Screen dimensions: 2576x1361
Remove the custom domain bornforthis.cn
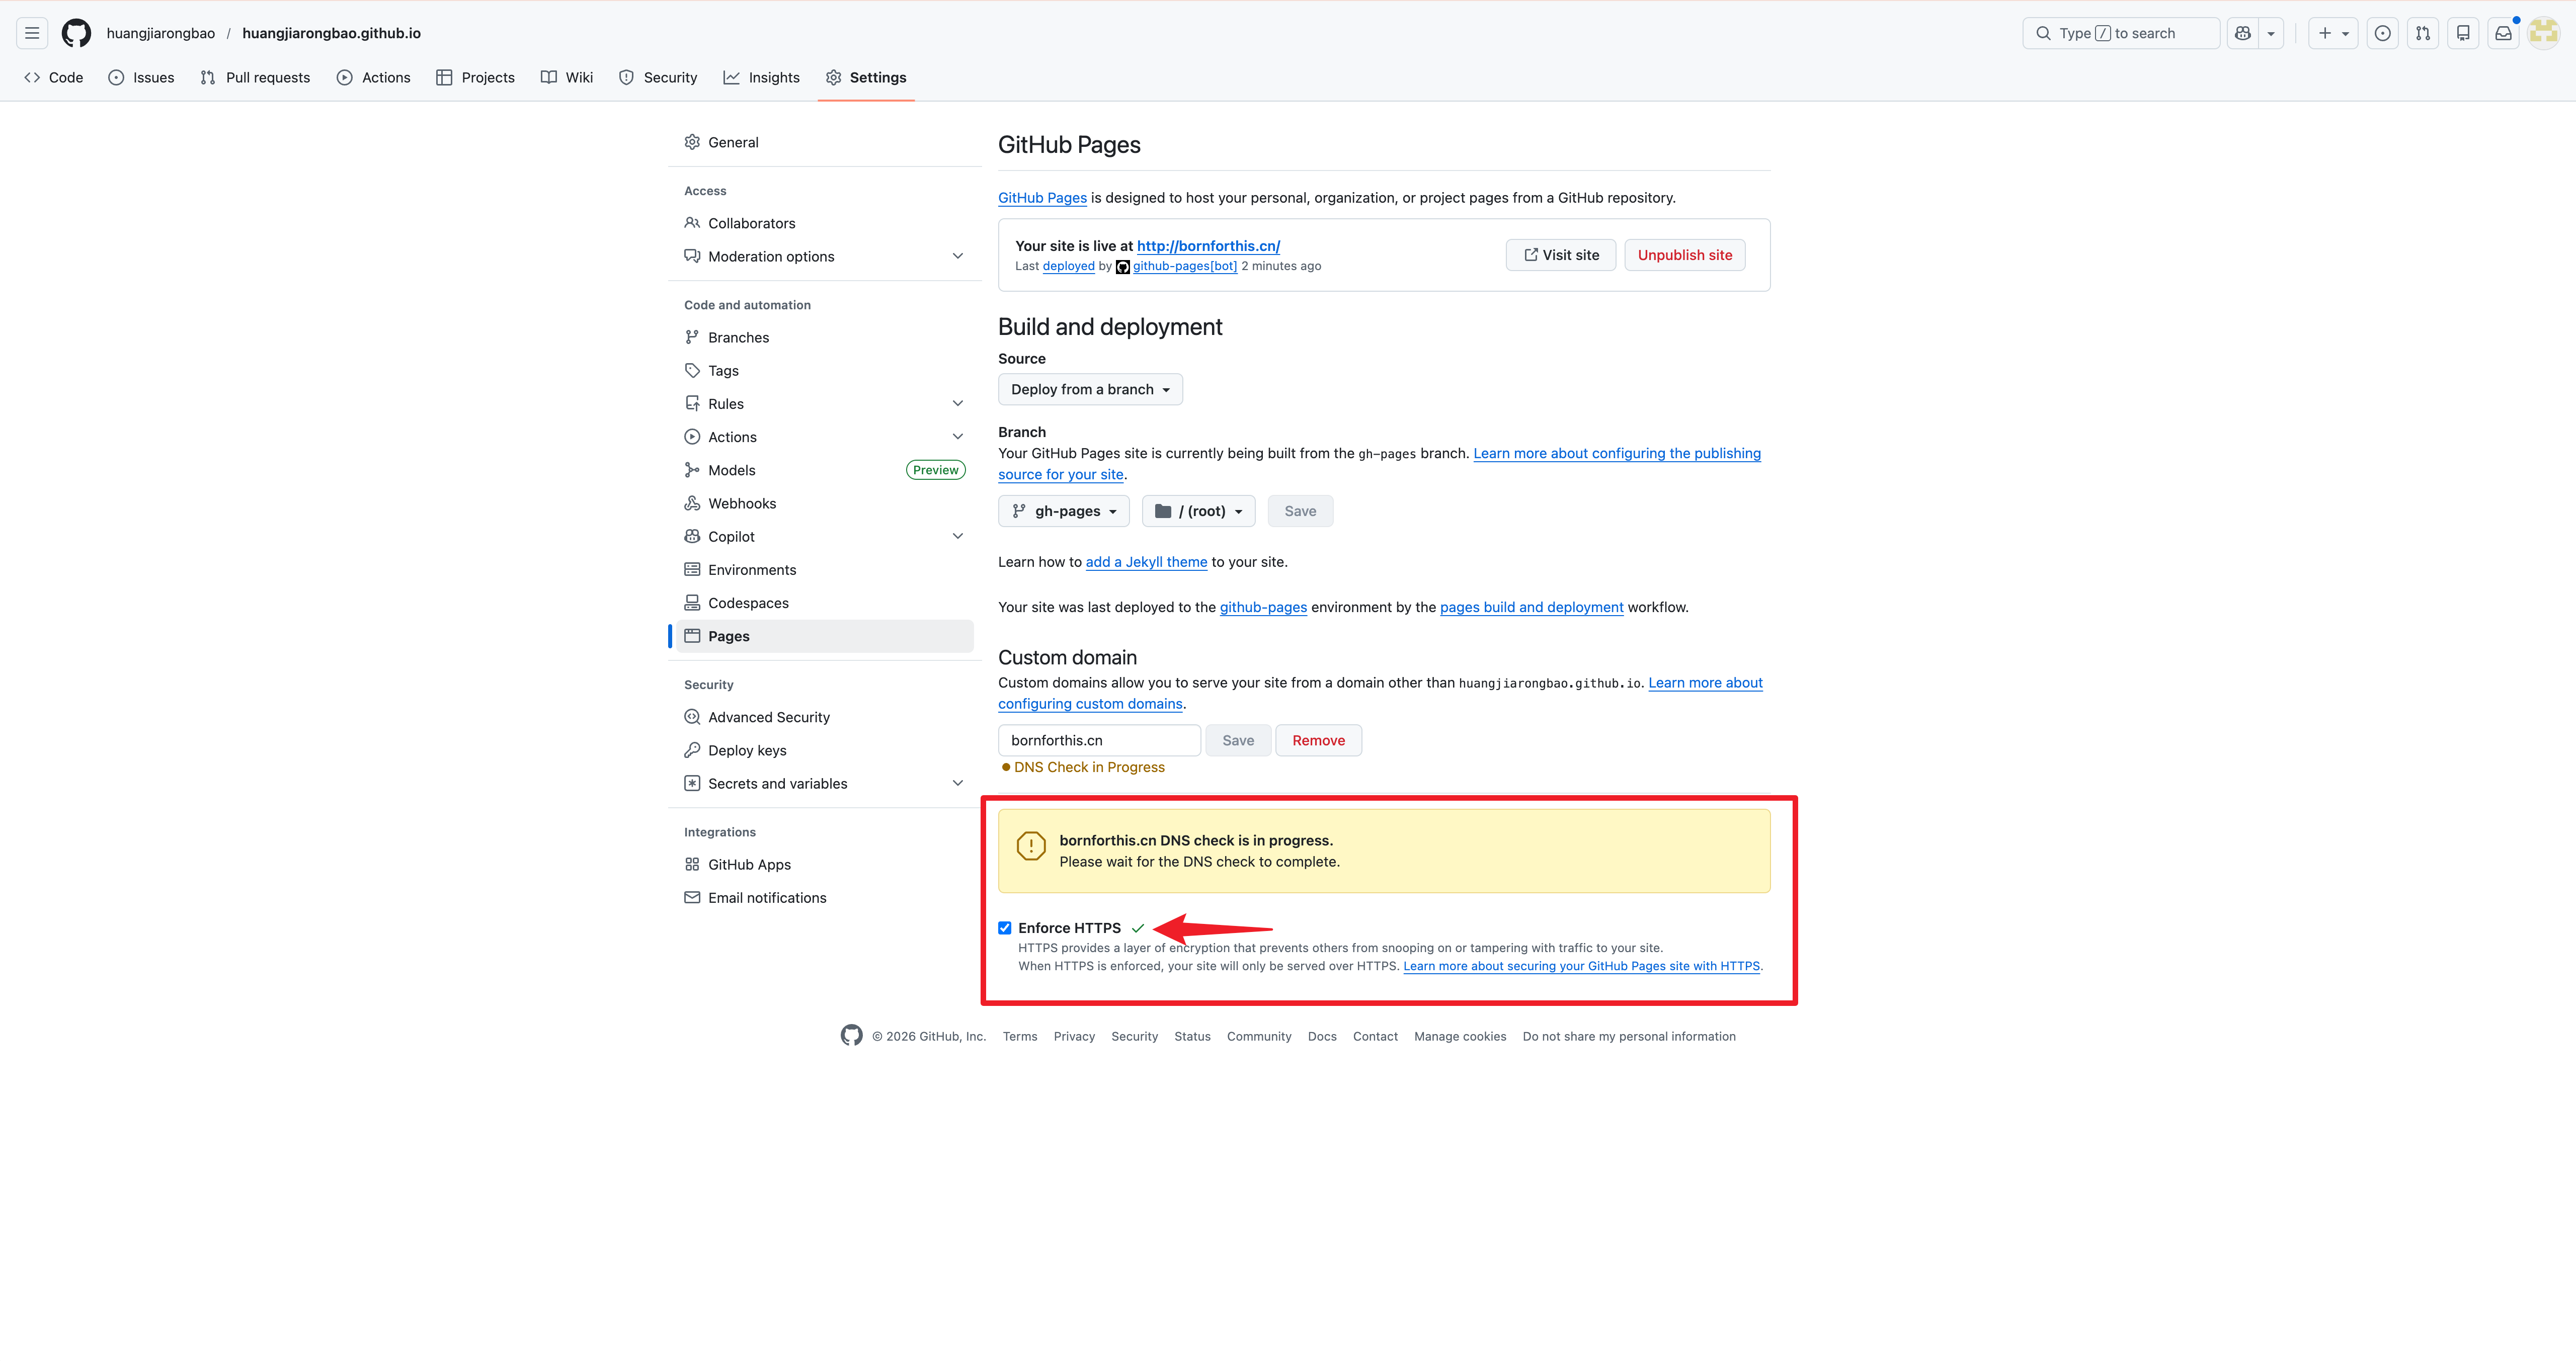(x=1318, y=740)
